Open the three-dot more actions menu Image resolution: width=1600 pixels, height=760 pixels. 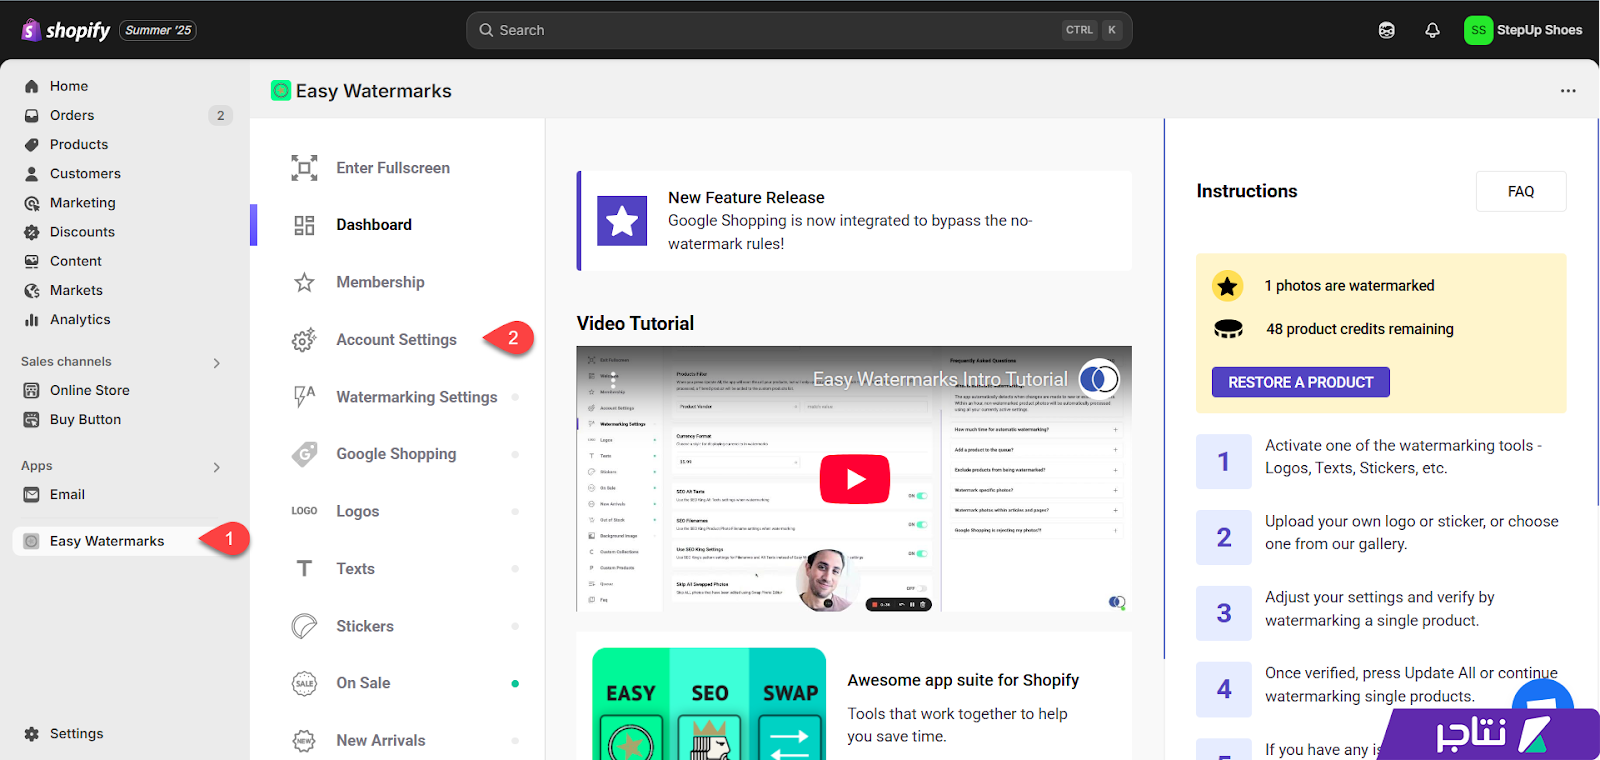(x=1568, y=91)
